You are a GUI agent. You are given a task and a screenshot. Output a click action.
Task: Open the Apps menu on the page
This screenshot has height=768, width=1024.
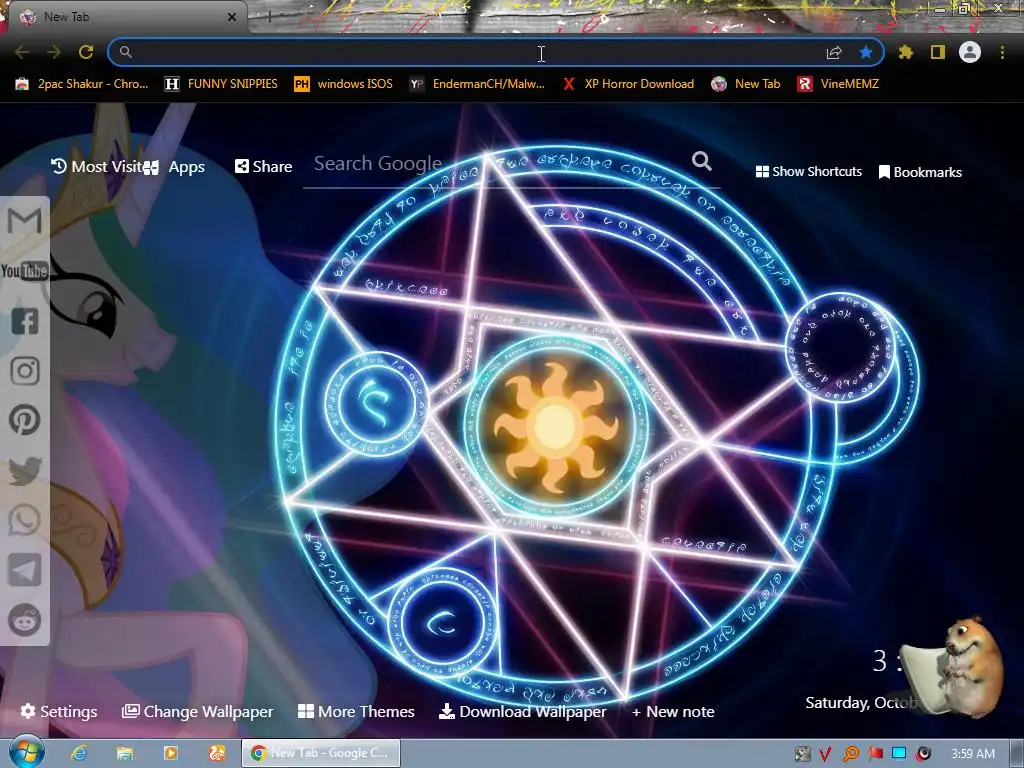(x=175, y=168)
